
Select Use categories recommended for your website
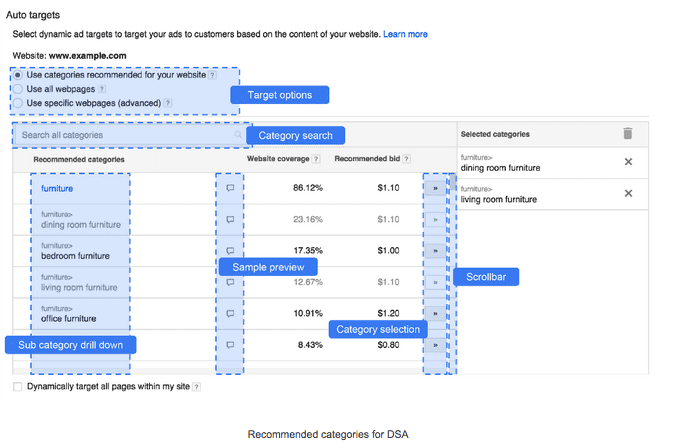click(18, 75)
